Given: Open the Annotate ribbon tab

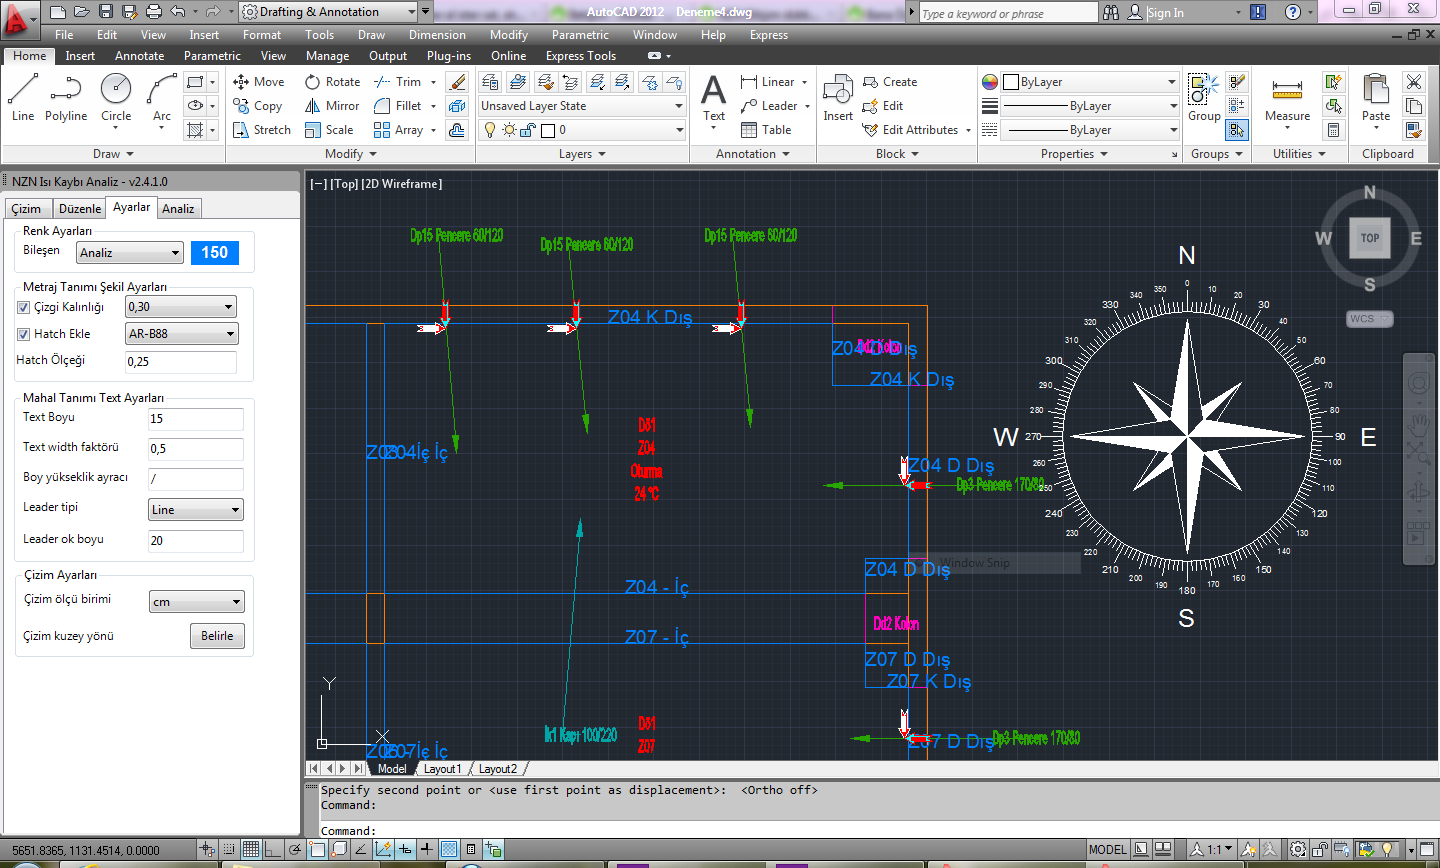Looking at the screenshot, I should pyautogui.click(x=139, y=56).
